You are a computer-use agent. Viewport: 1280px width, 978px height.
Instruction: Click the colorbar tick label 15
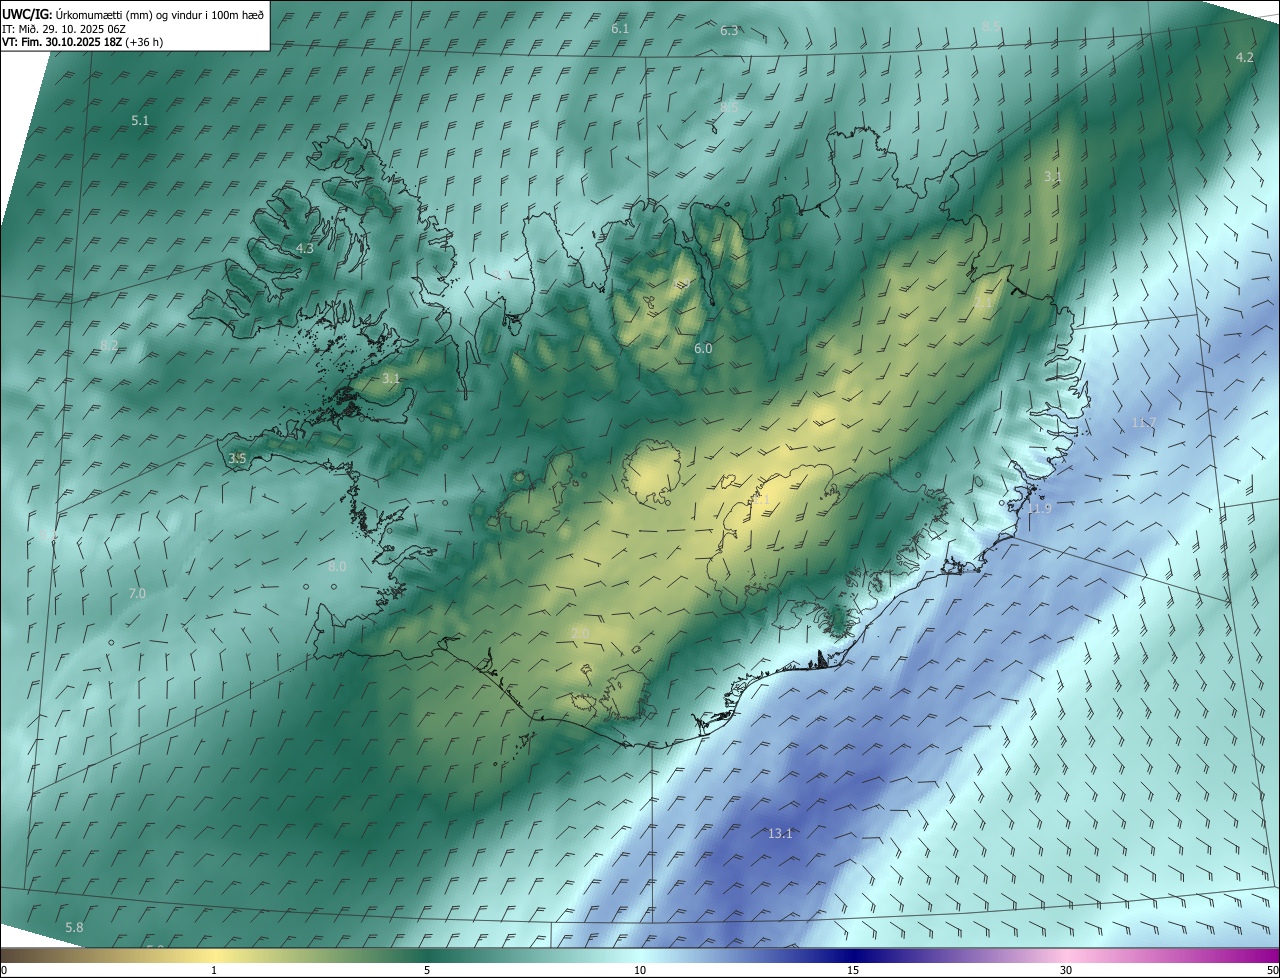tap(853, 970)
